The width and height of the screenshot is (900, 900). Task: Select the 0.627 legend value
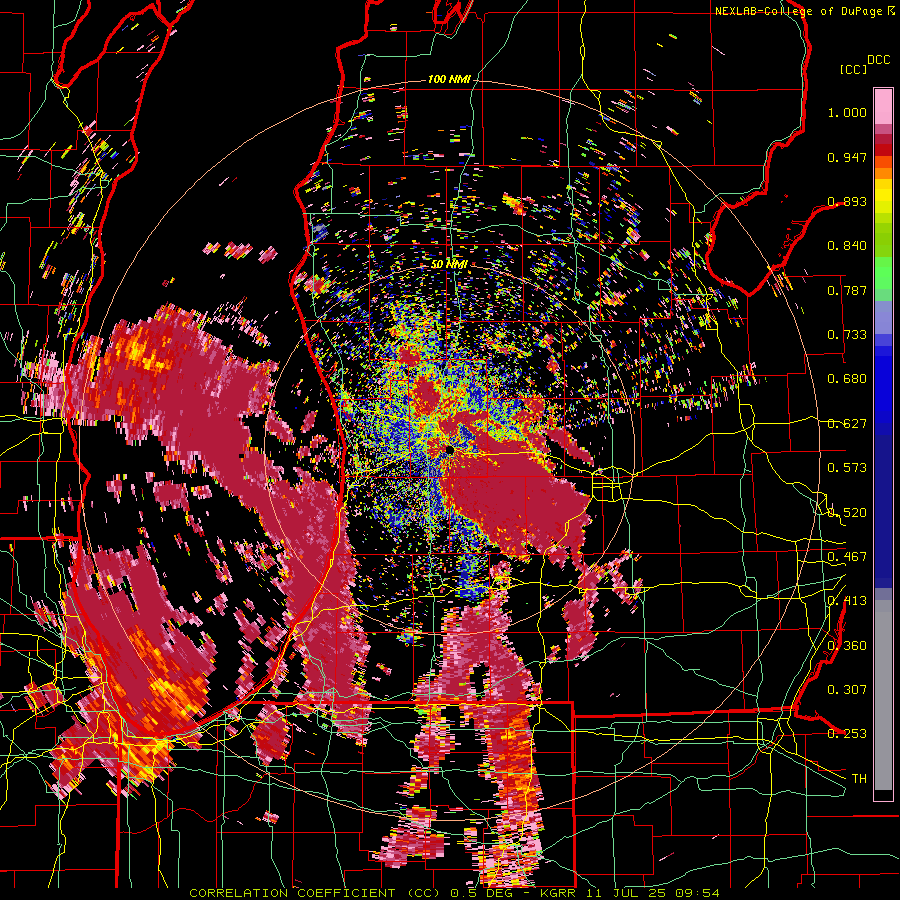click(847, 424)
